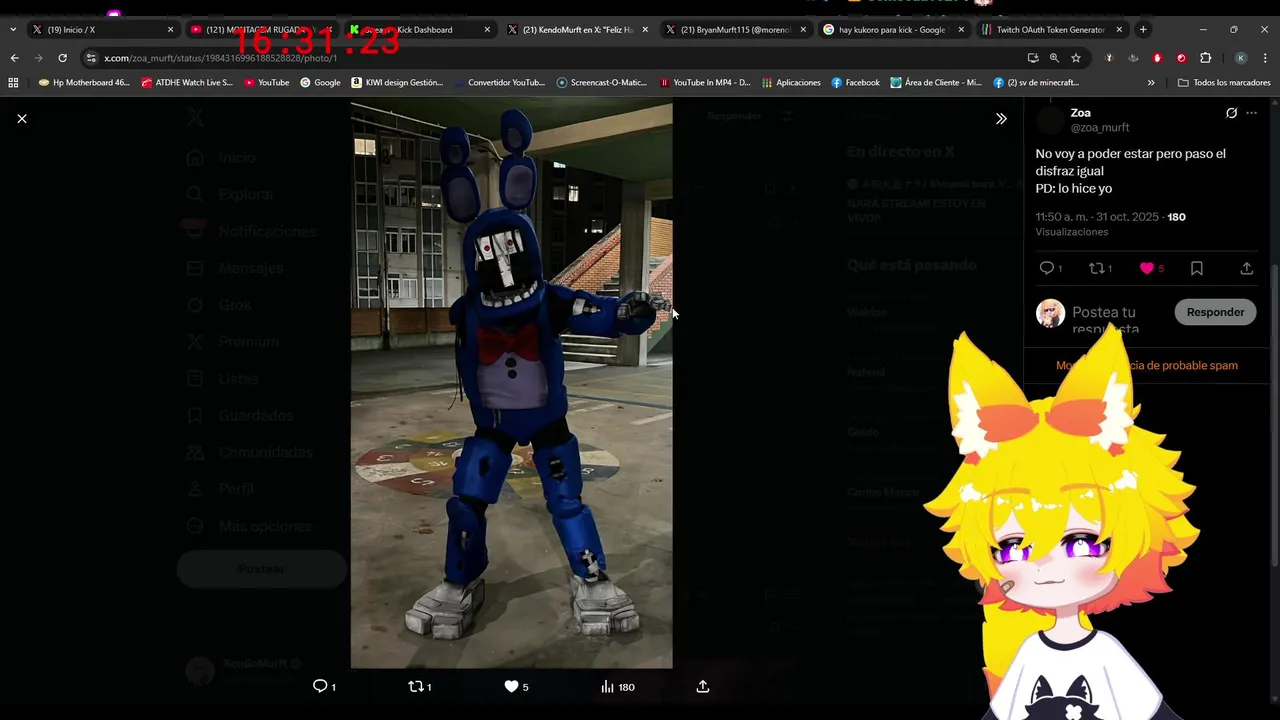Image resolution: width=1280 pixels, height=720 pixels.
Task: Switch to the Kick Dashboard tab
Action: pos(420,30)
